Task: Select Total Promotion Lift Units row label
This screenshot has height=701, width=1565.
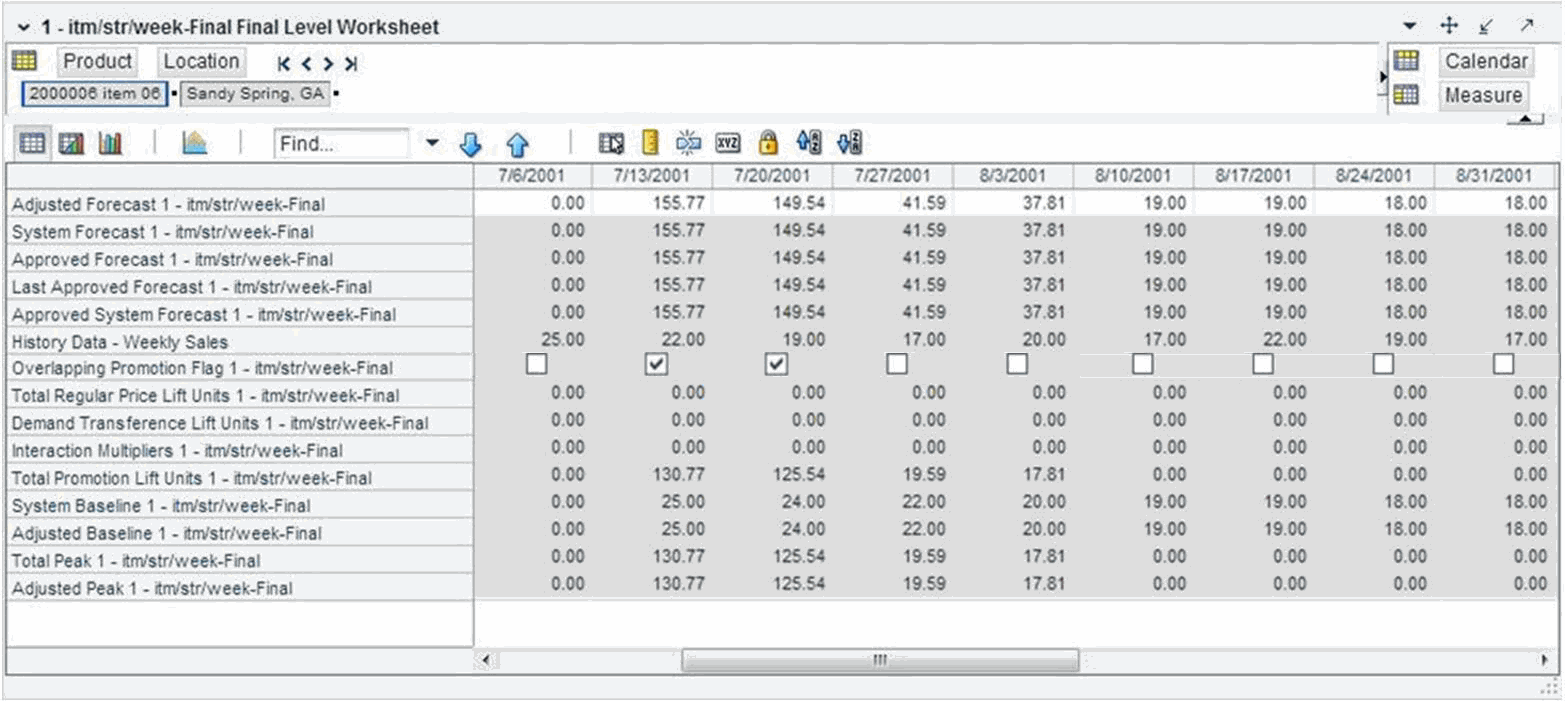Action: tap(239, 478)
